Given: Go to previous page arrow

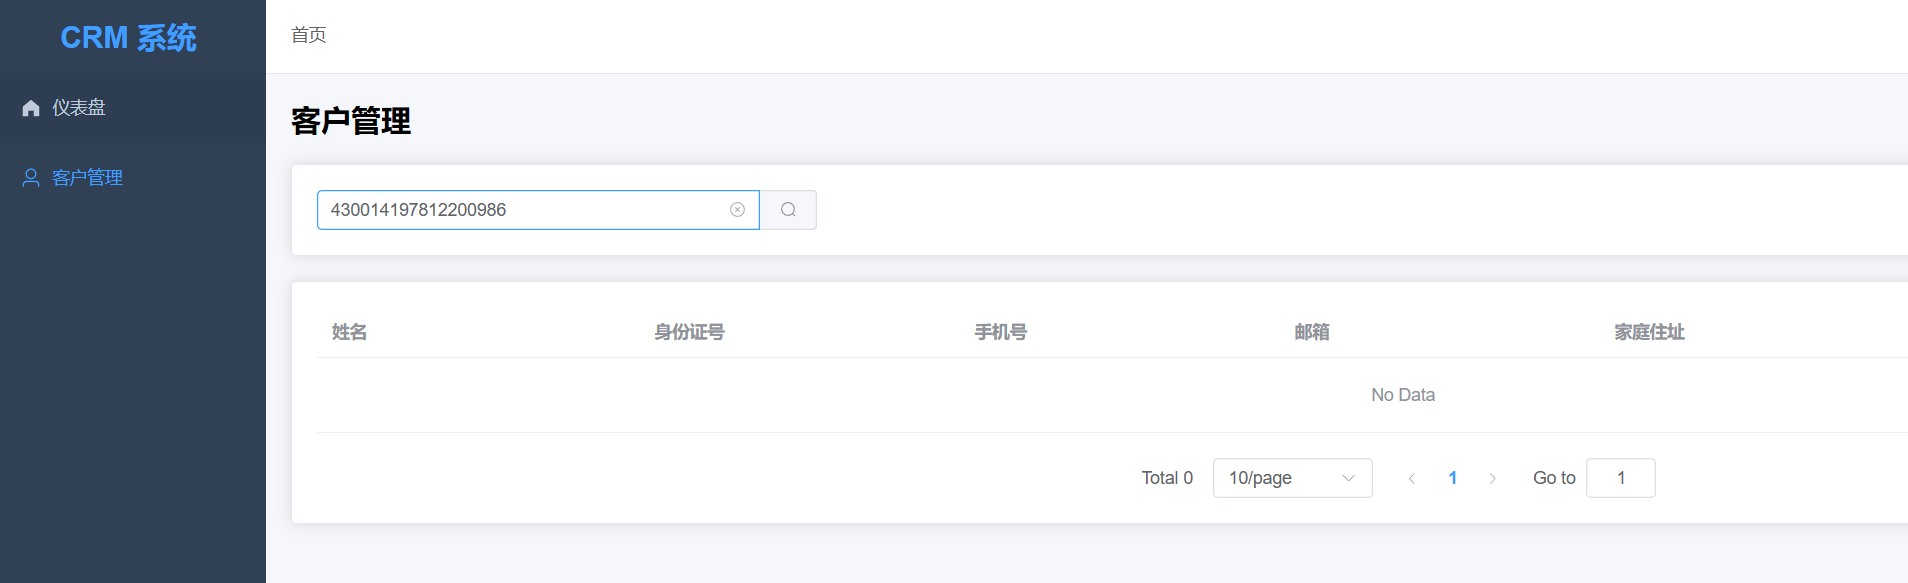Looking at the screenshot, I should click(x=1412, y=478).
